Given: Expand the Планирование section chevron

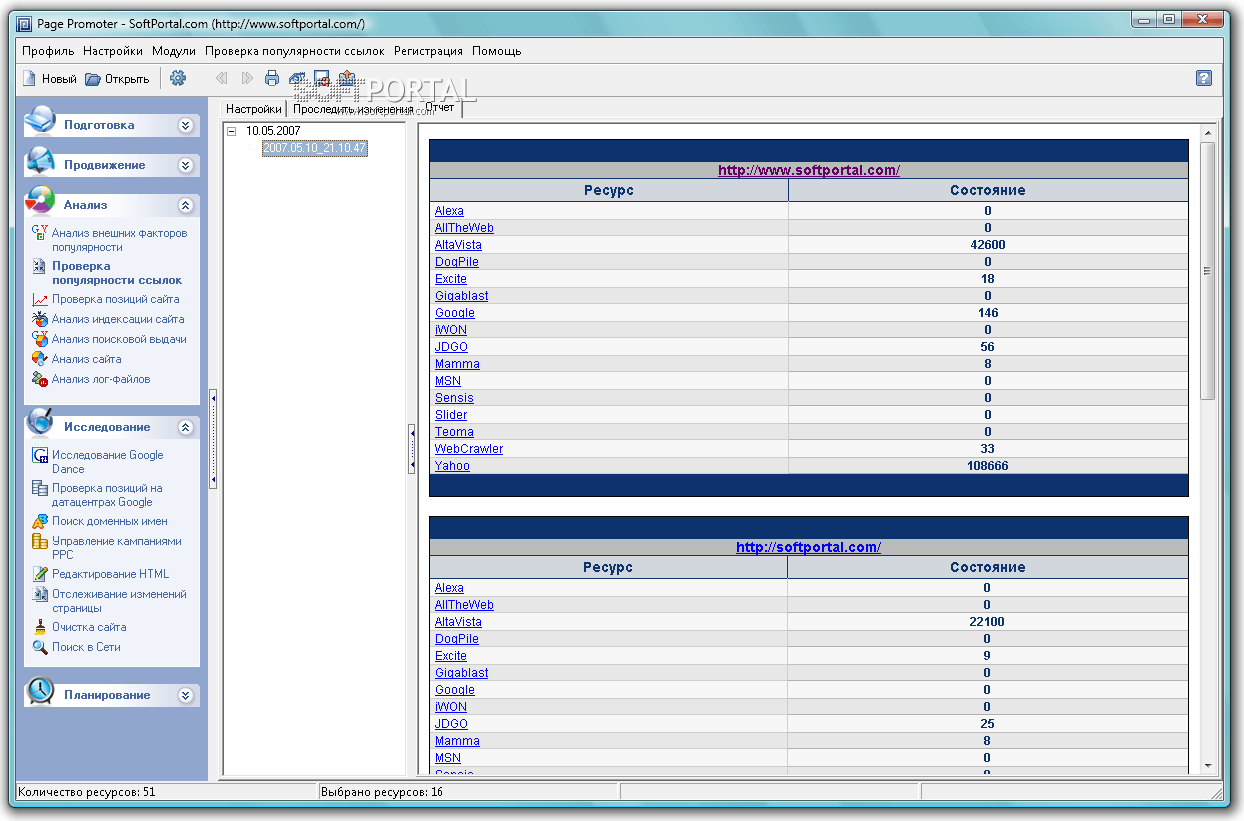Looking at the screenshot, I should click(x=185, y=695).
